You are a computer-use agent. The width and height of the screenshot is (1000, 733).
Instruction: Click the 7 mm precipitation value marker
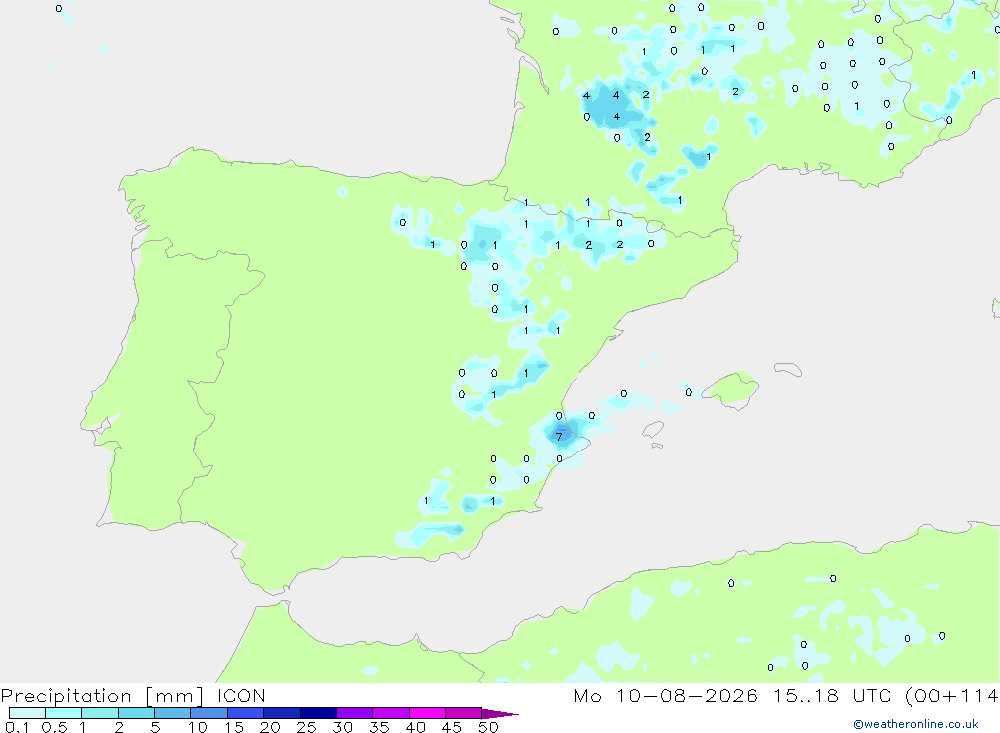pos(559,437)
